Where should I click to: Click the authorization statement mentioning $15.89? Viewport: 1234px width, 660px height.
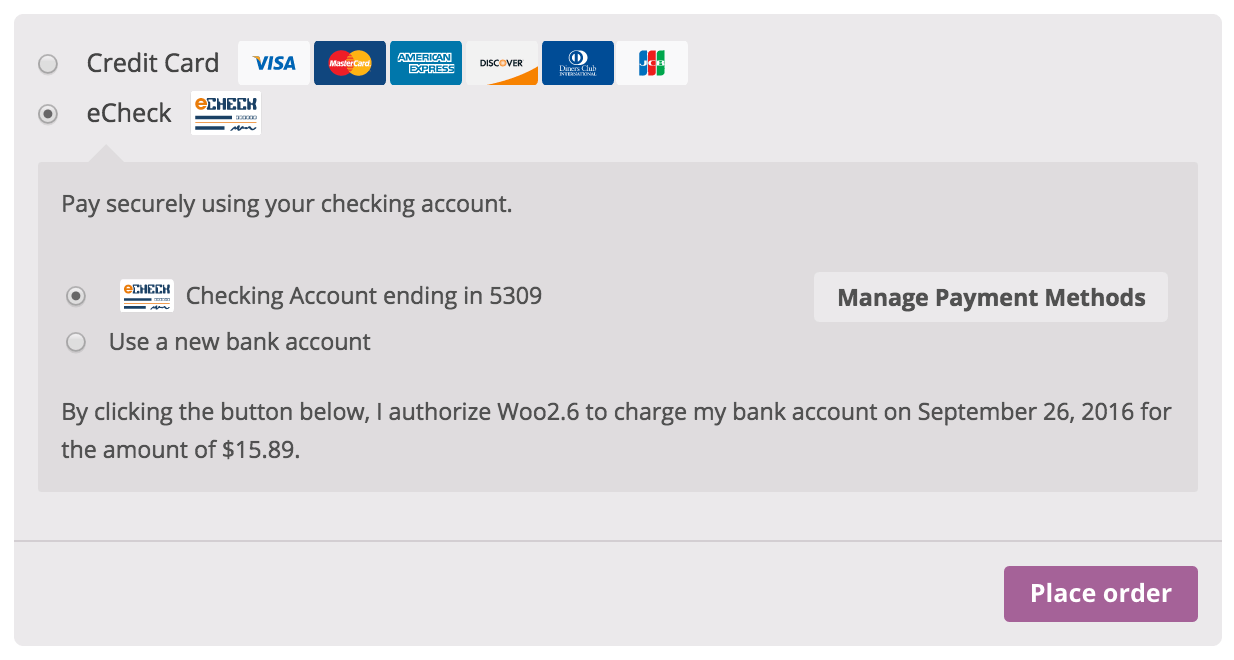coord(615,430)
